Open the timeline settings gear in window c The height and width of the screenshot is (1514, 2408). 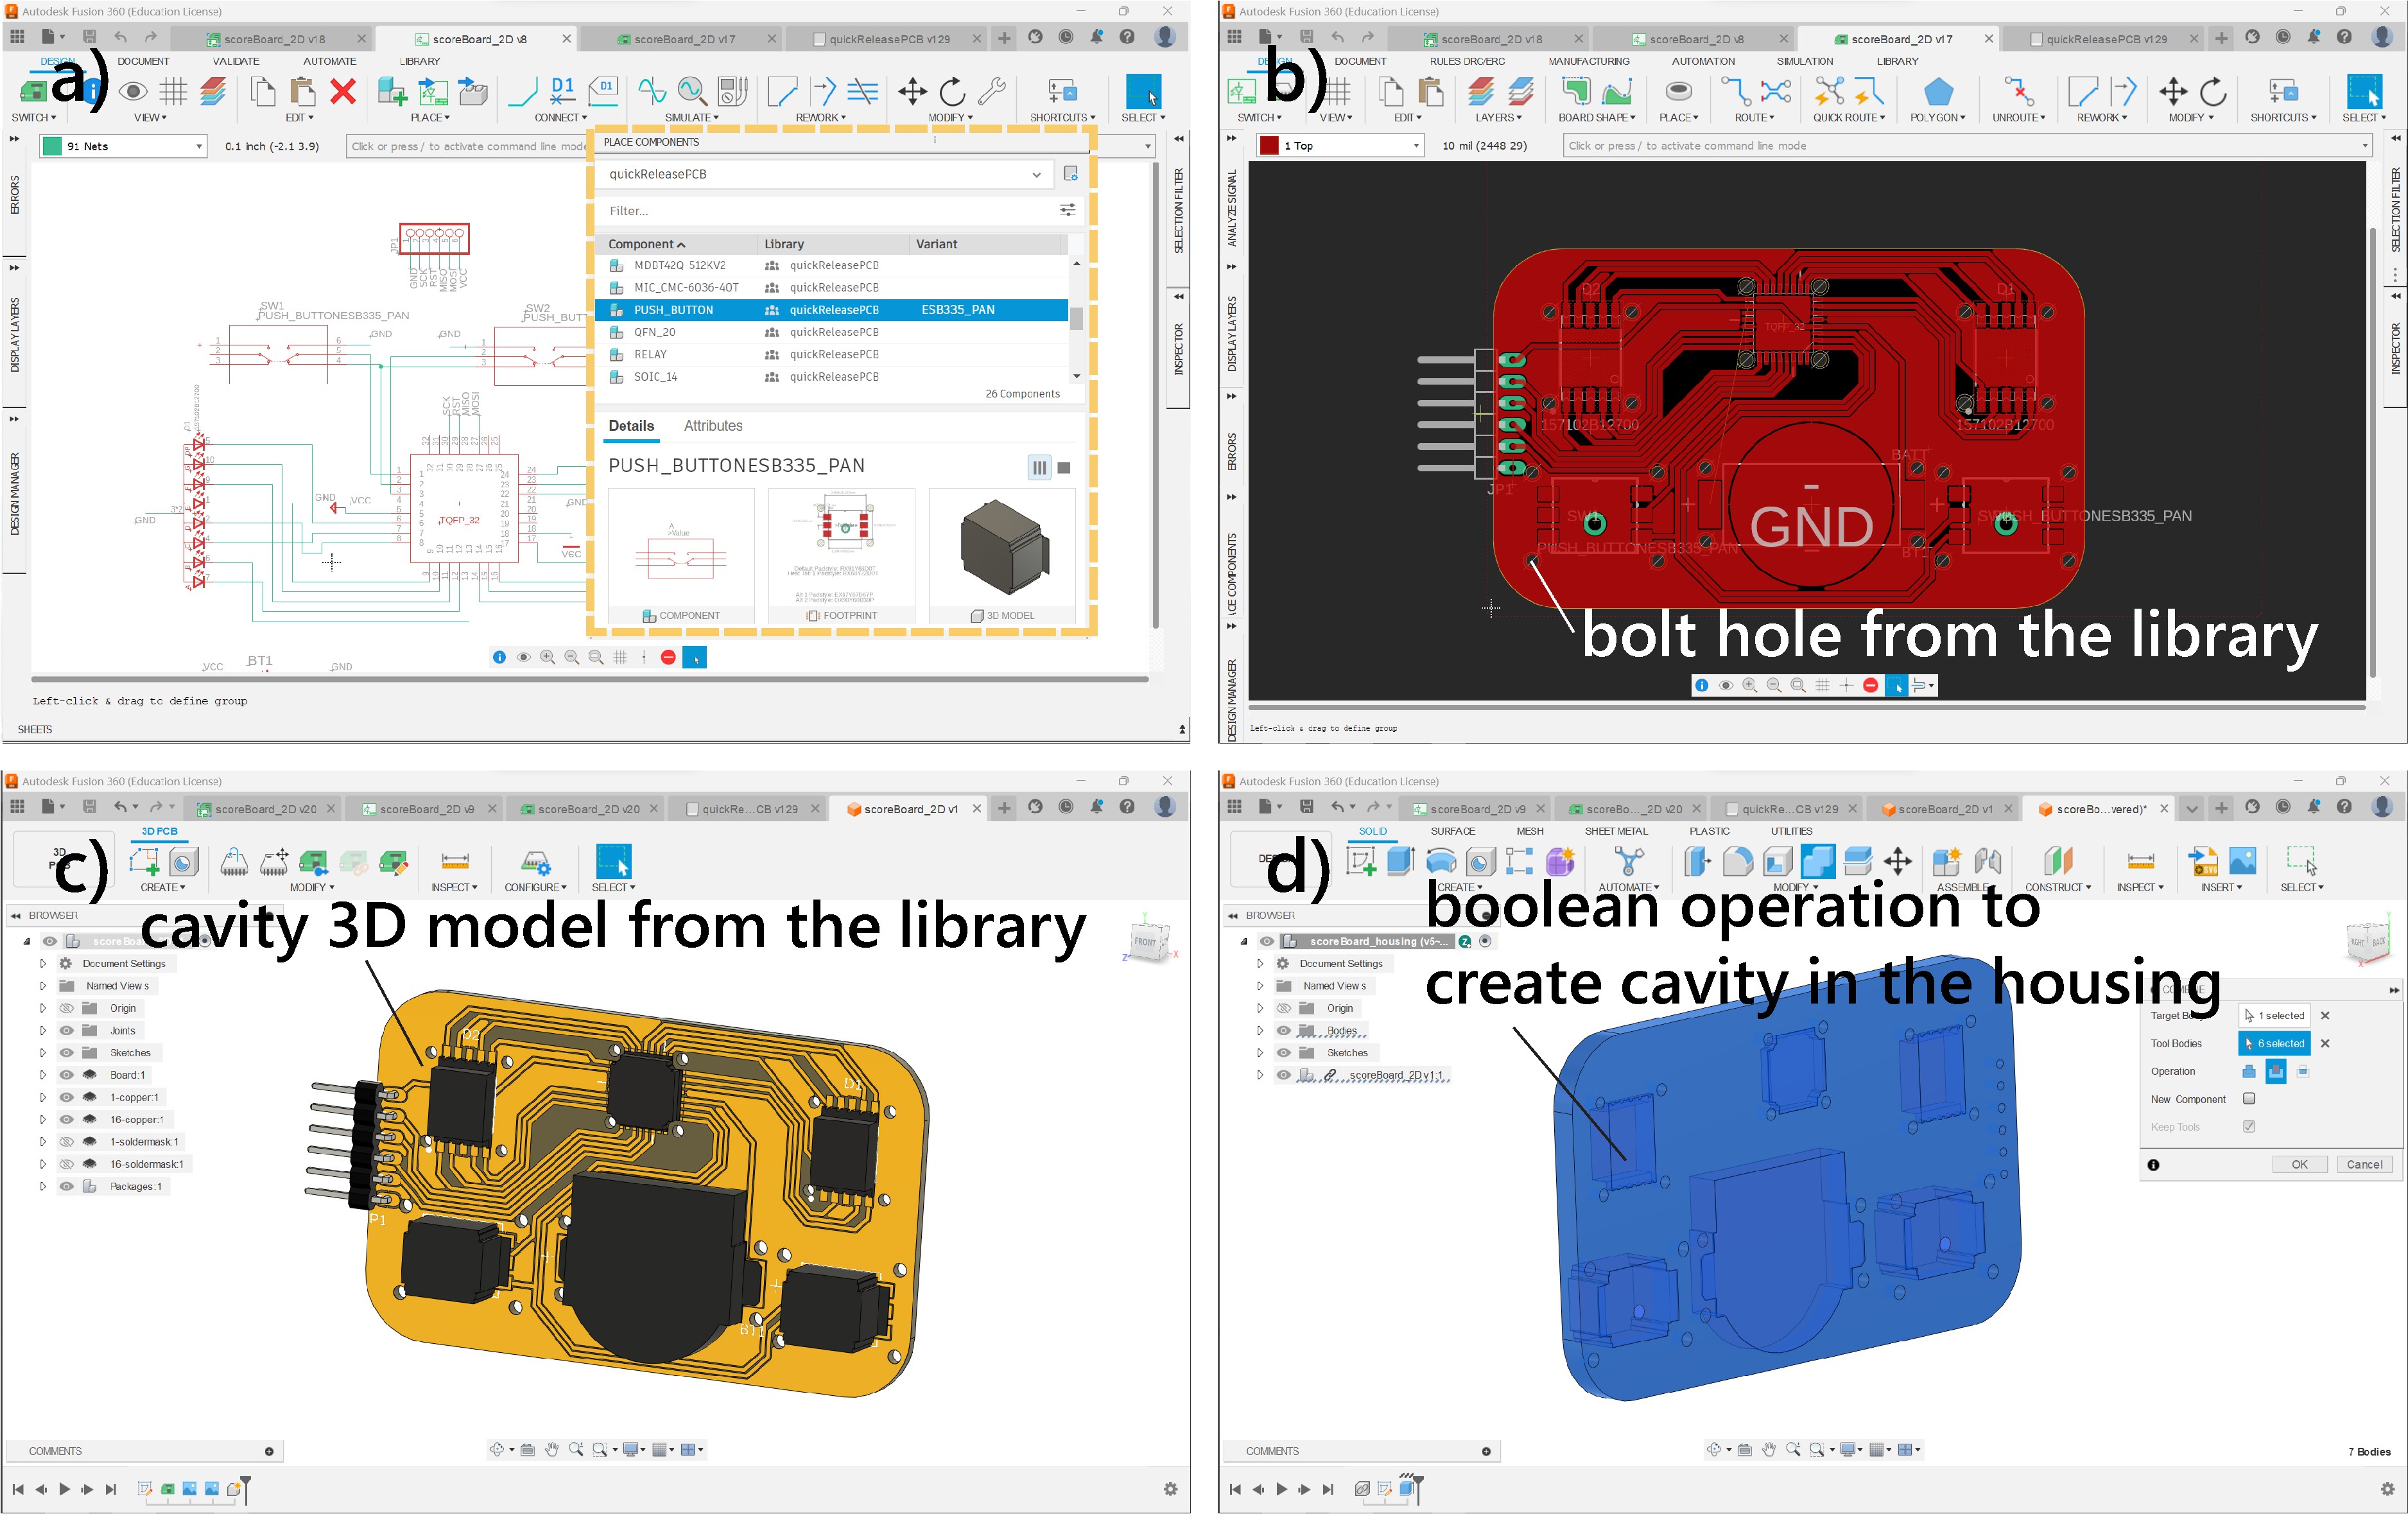tap(1170, 1489)
